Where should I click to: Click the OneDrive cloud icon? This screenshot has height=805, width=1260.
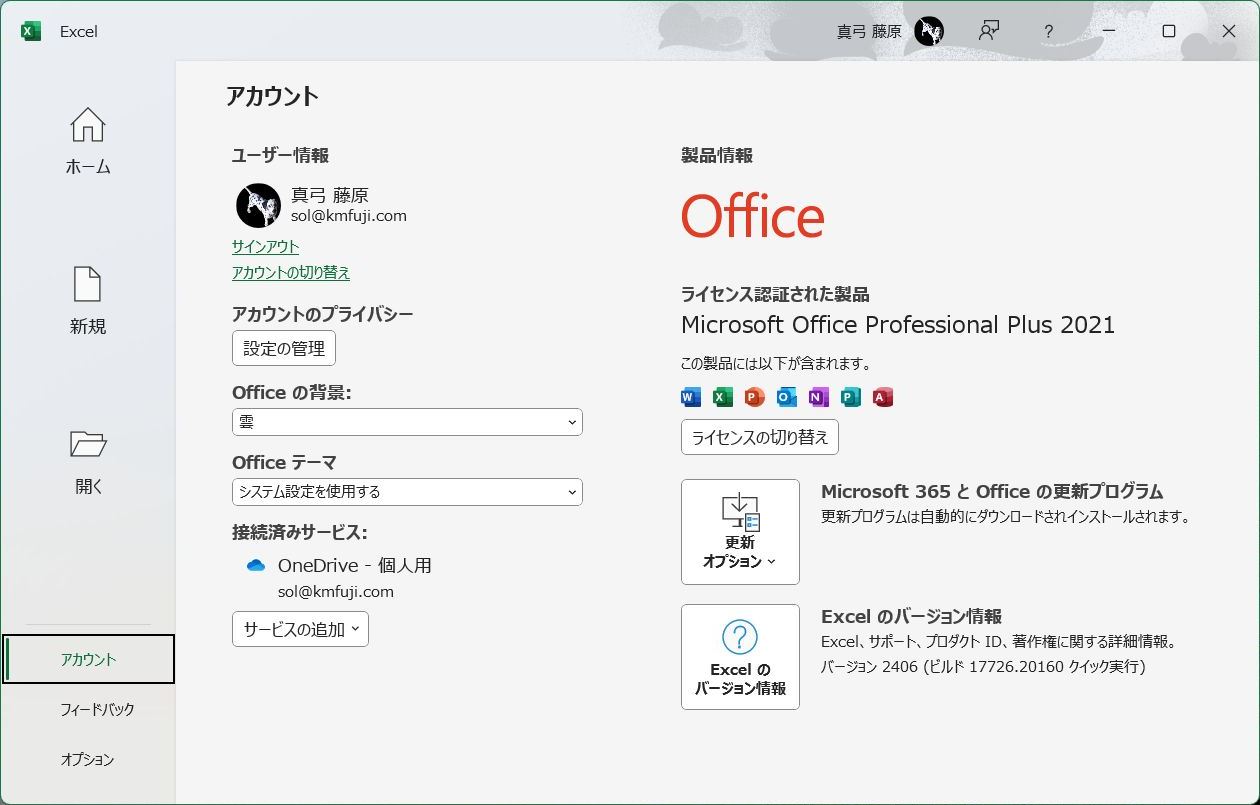pos(256,565)
